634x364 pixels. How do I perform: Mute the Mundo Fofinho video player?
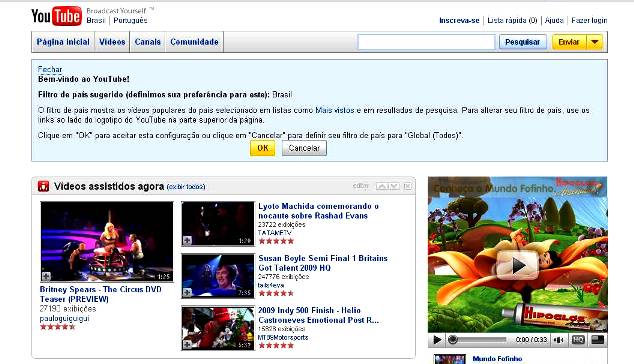(x=559, y=340)
